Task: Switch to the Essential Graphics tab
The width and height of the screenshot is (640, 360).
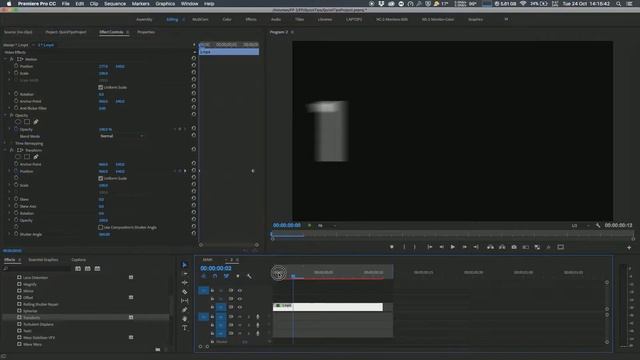Action: coord(43,260)
